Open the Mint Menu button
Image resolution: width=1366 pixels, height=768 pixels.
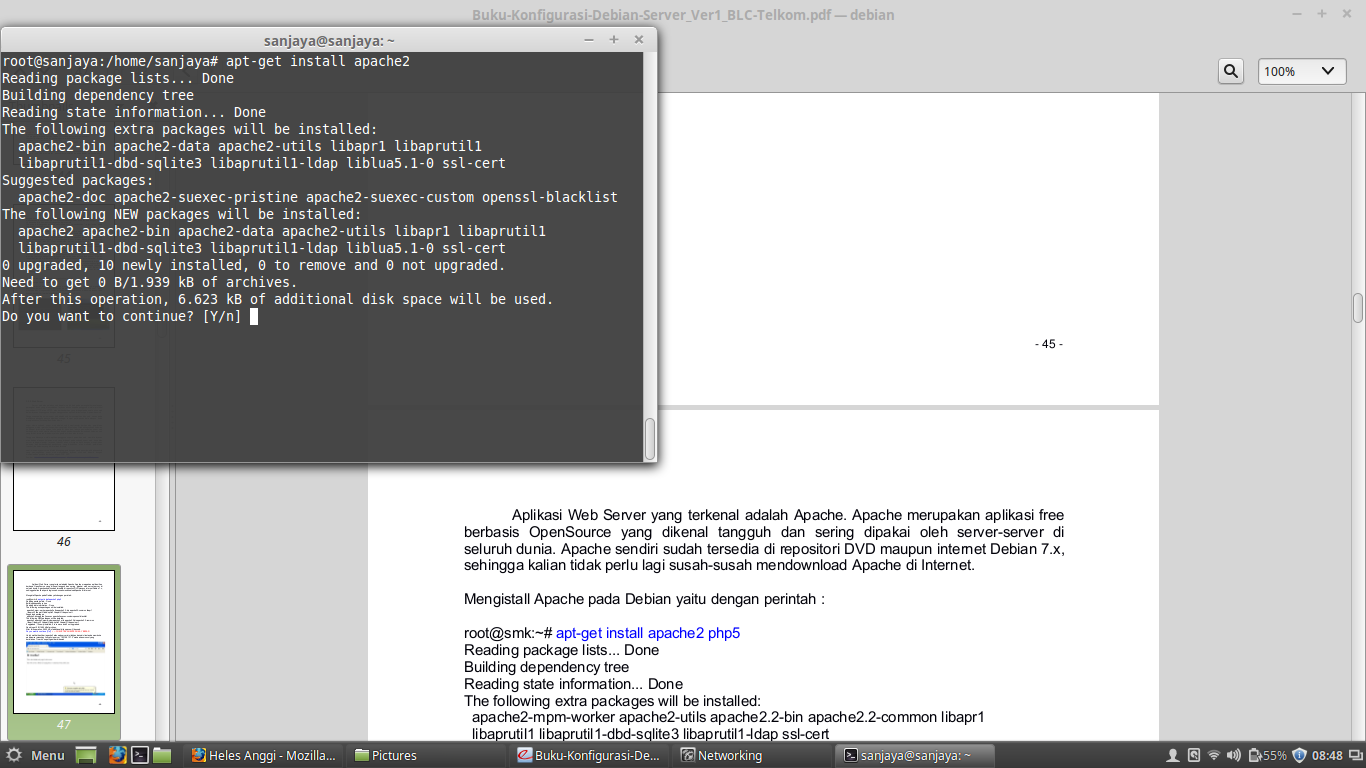pos(35,755)
